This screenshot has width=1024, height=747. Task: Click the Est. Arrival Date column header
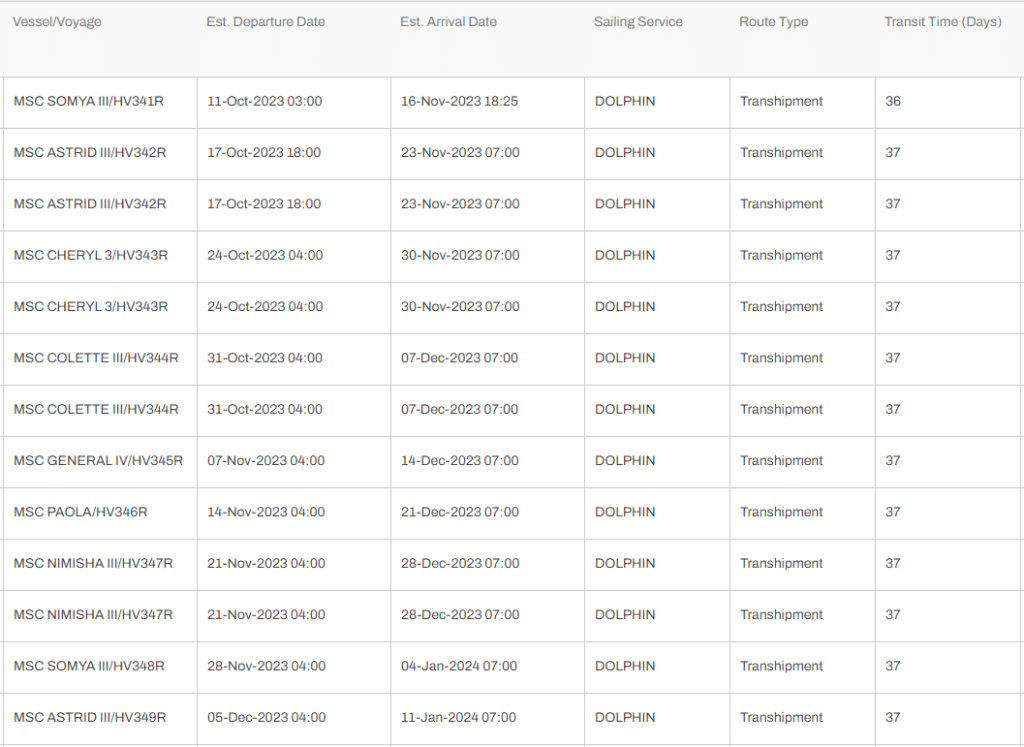449,22
